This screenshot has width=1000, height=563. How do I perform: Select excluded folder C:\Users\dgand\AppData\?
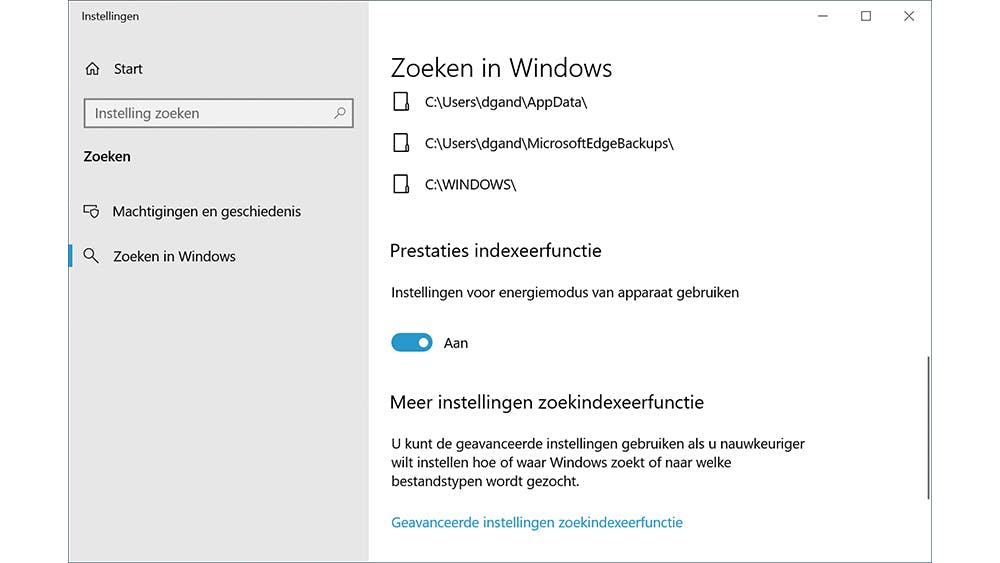(x=505, y=101)
